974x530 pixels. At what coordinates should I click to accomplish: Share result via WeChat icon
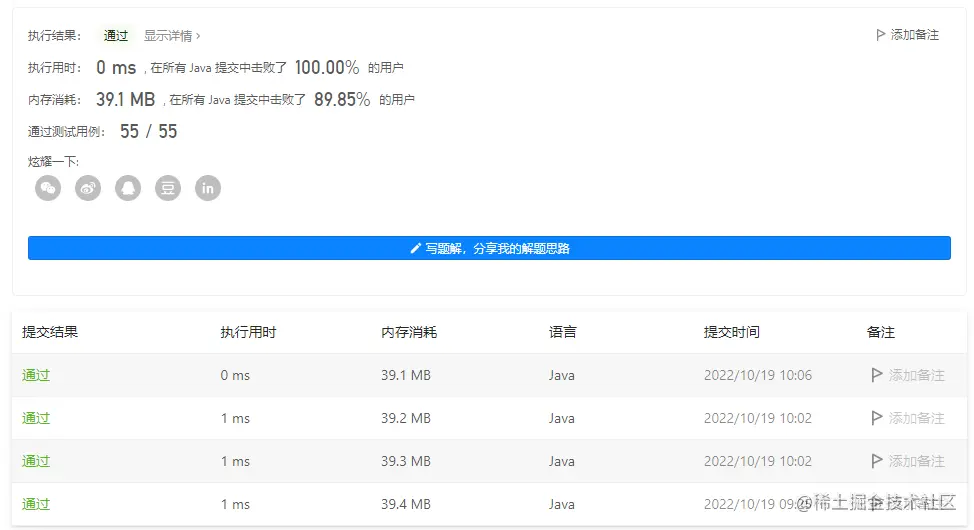coord(48,188)
